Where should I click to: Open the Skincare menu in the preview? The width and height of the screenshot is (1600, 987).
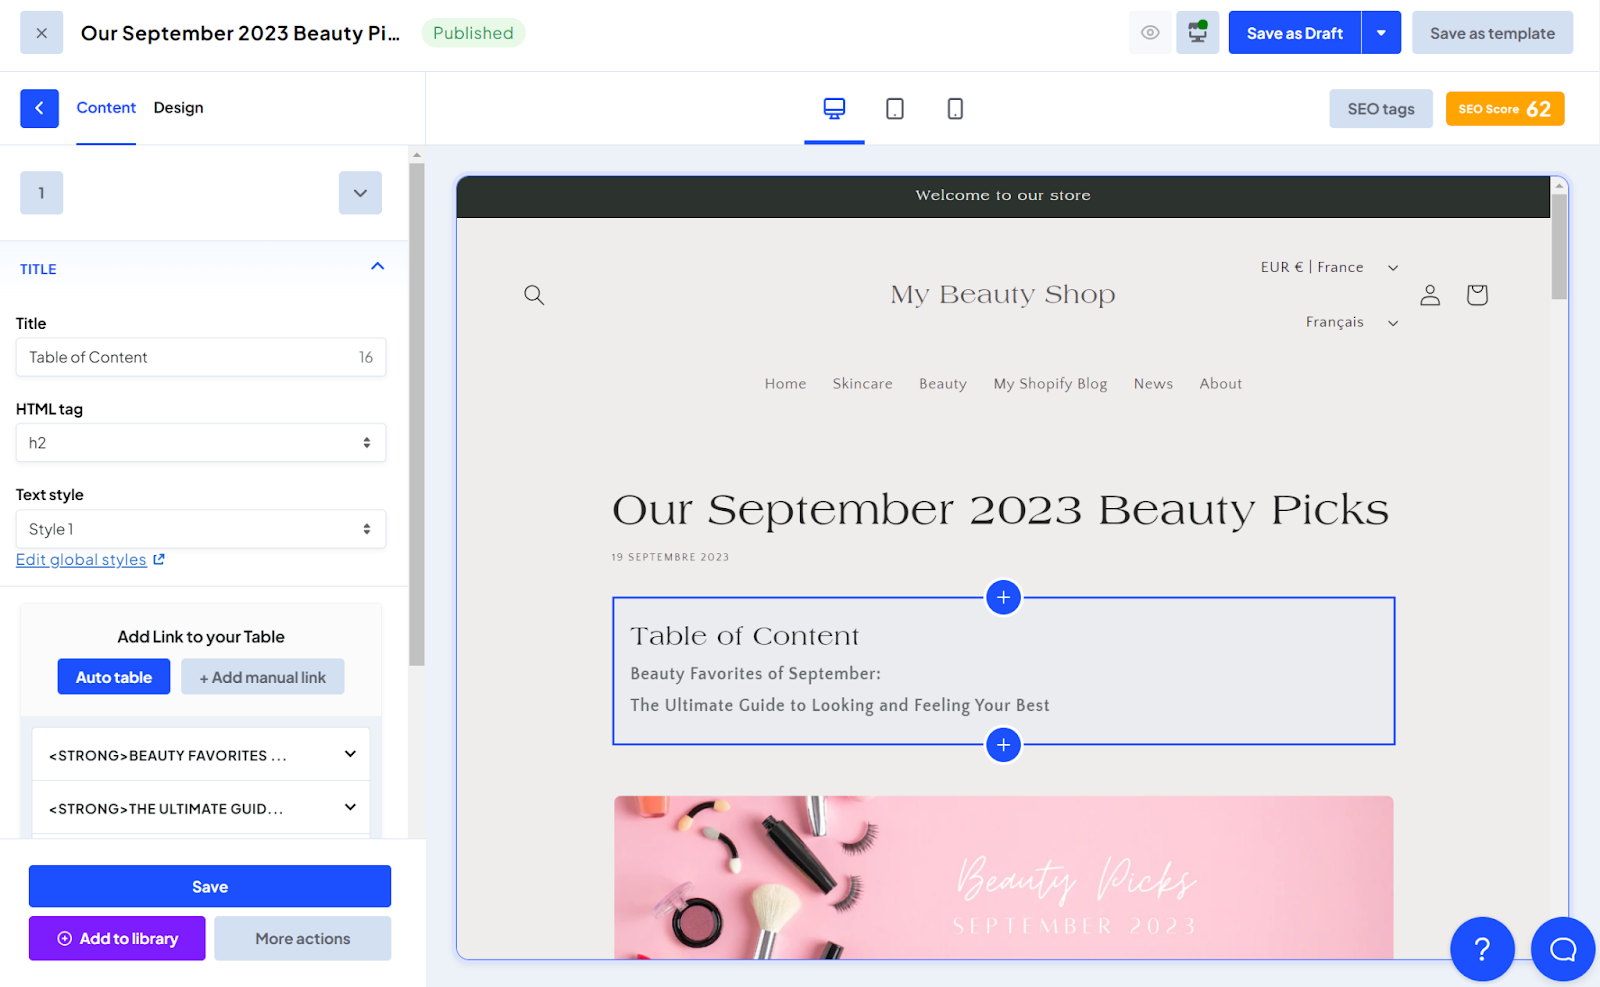pos(862,383)
